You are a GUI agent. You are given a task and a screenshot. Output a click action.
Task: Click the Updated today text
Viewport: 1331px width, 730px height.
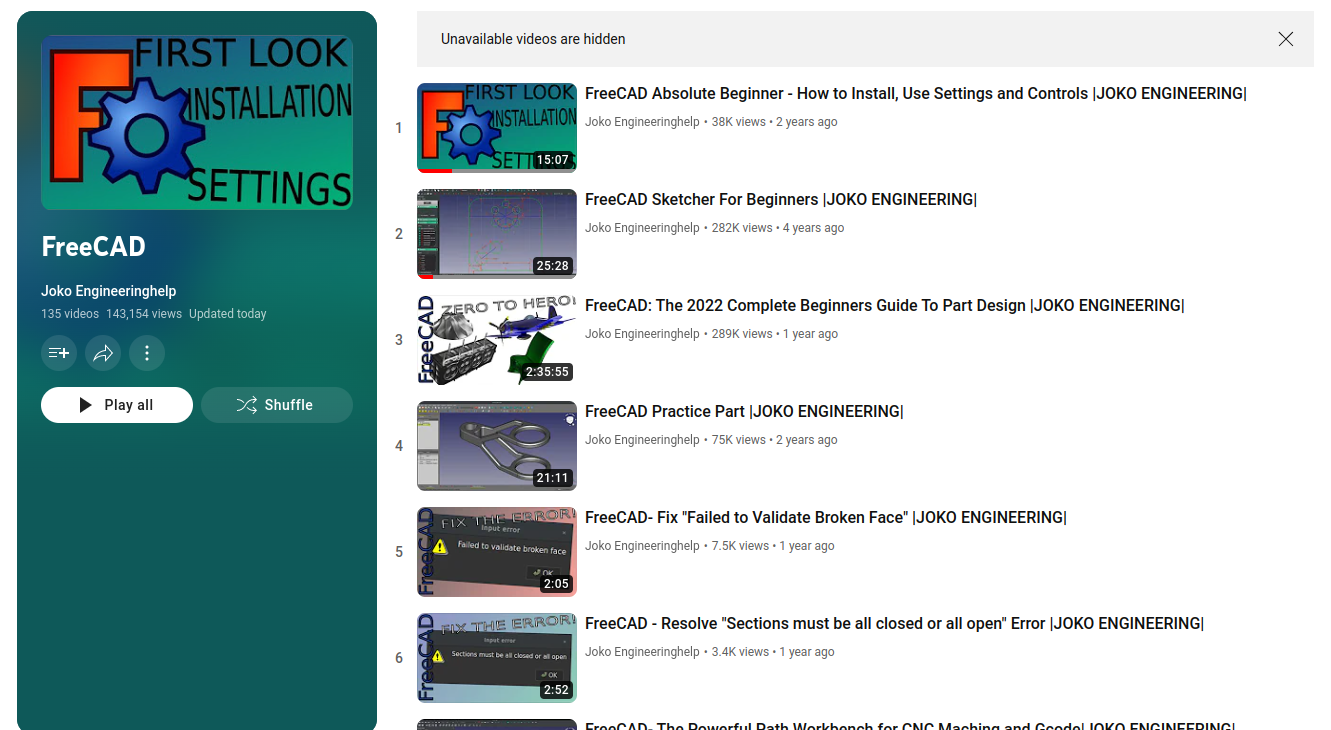[228, 314]
